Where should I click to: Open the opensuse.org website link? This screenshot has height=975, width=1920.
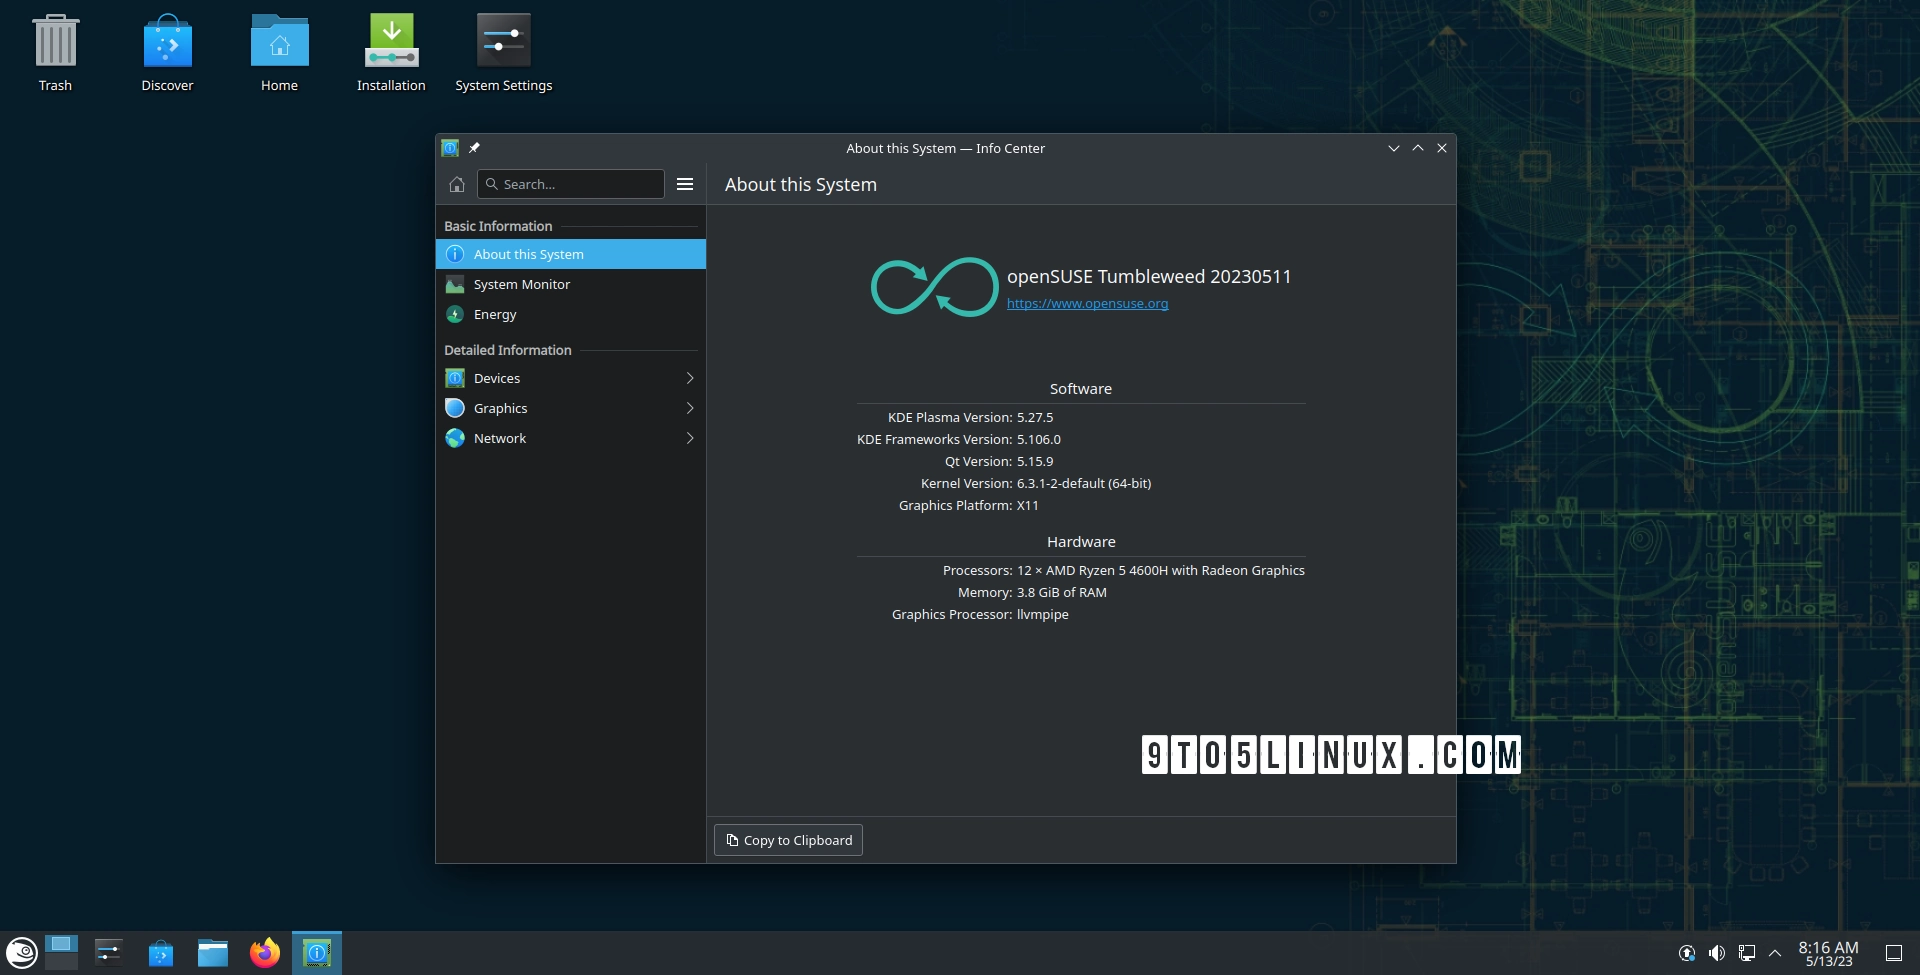(x=1088, y=303)
